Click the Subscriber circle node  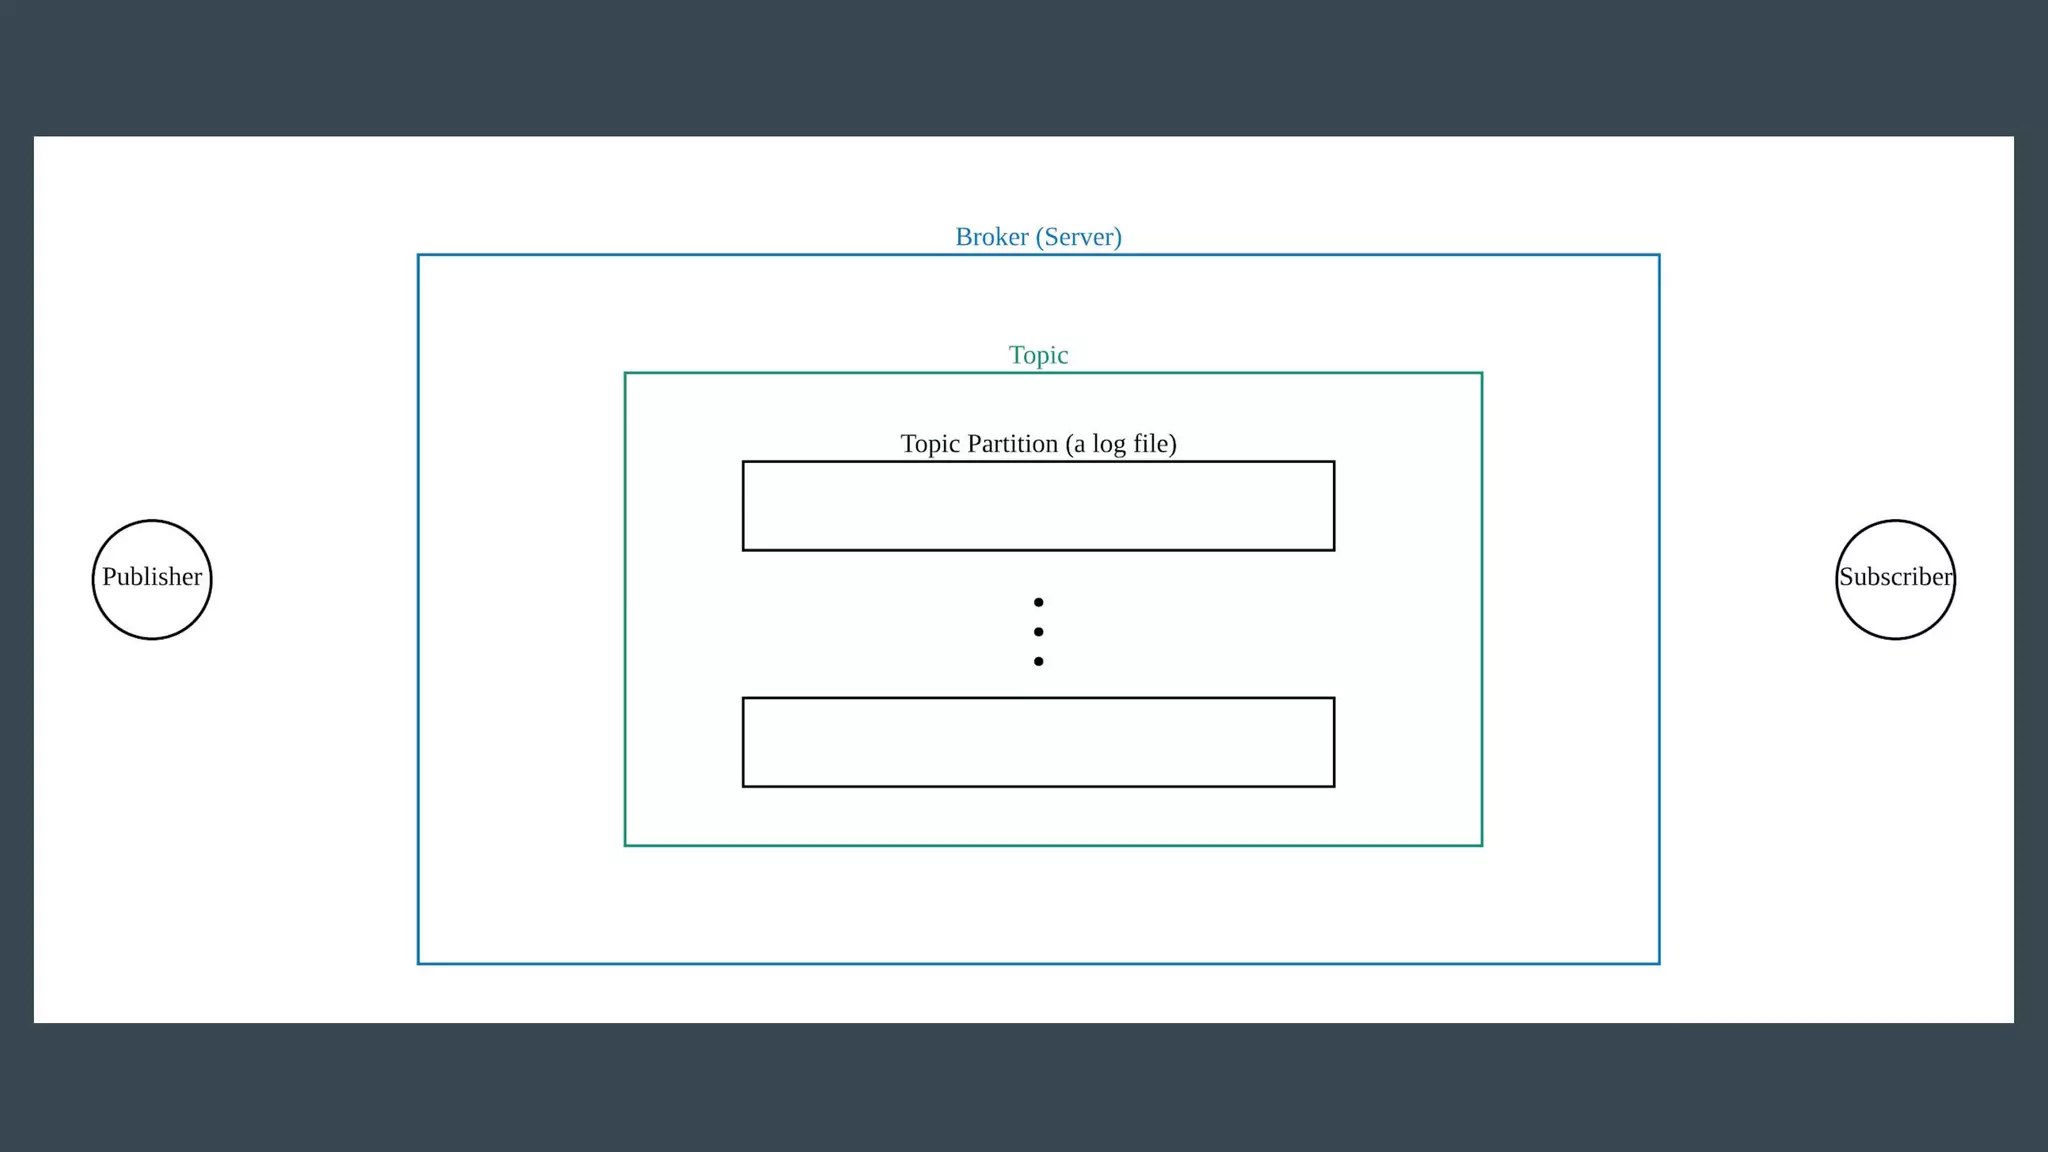coord(1895,579)
